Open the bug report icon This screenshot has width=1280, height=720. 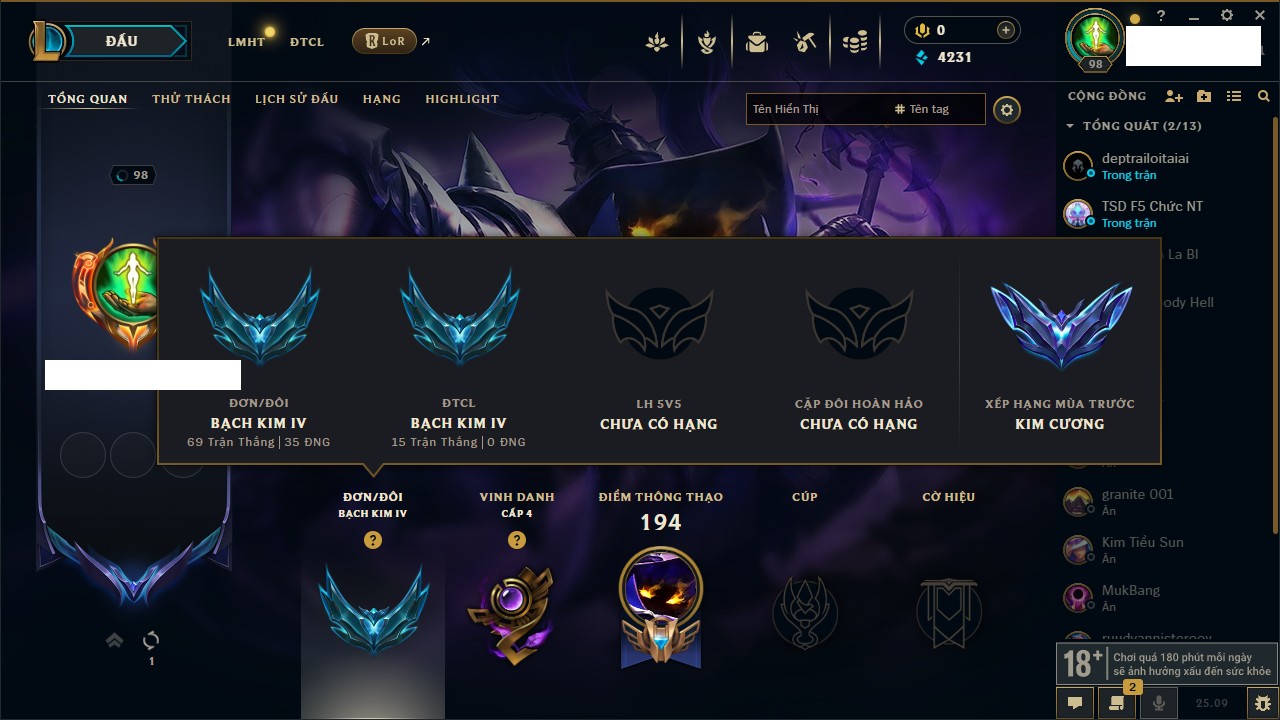click(x=1262, y=703)
